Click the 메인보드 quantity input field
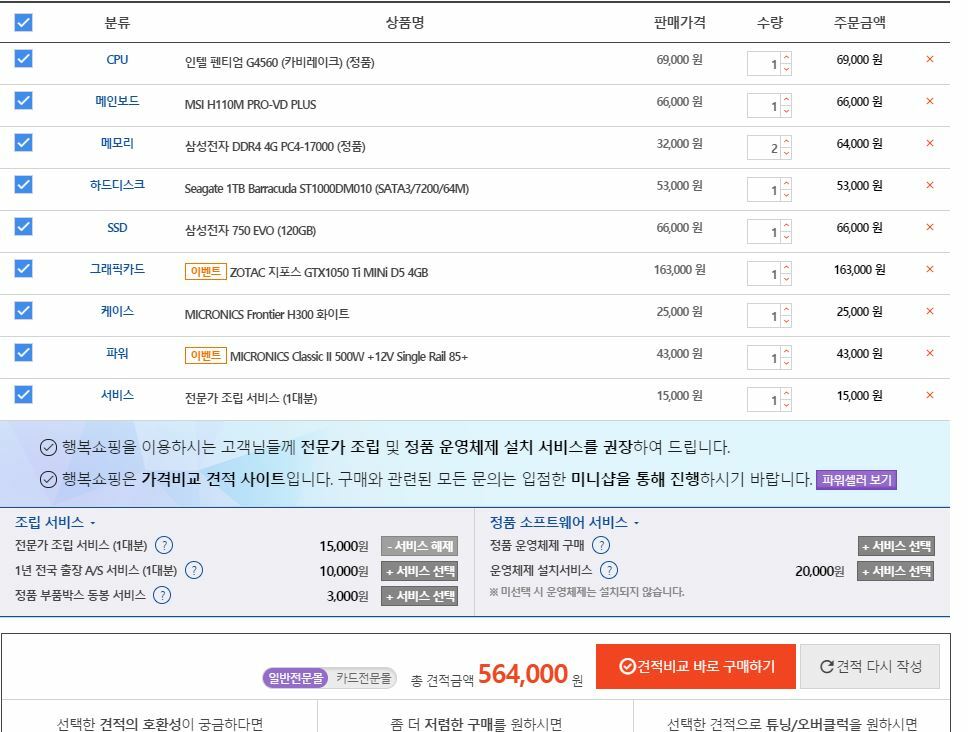Screen dimensions: 968x732 (x=764, y=106)
